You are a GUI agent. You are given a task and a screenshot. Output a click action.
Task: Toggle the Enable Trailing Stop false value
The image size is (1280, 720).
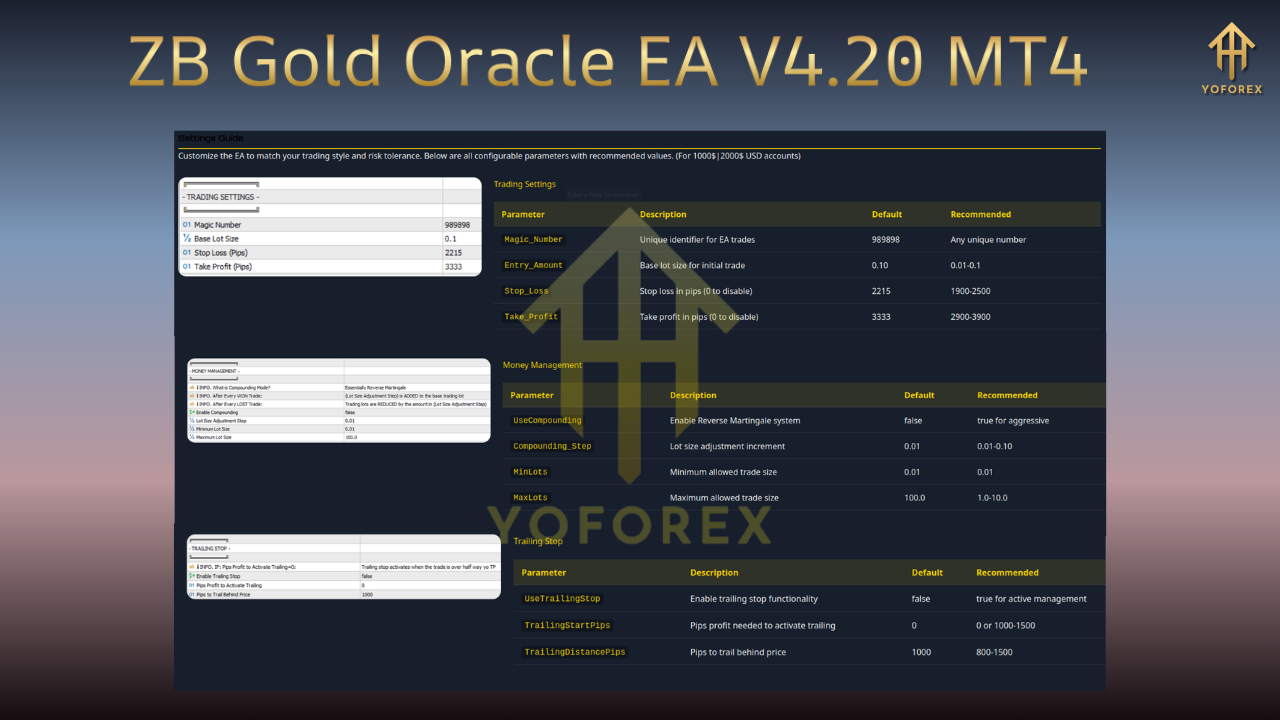[366, 576]
